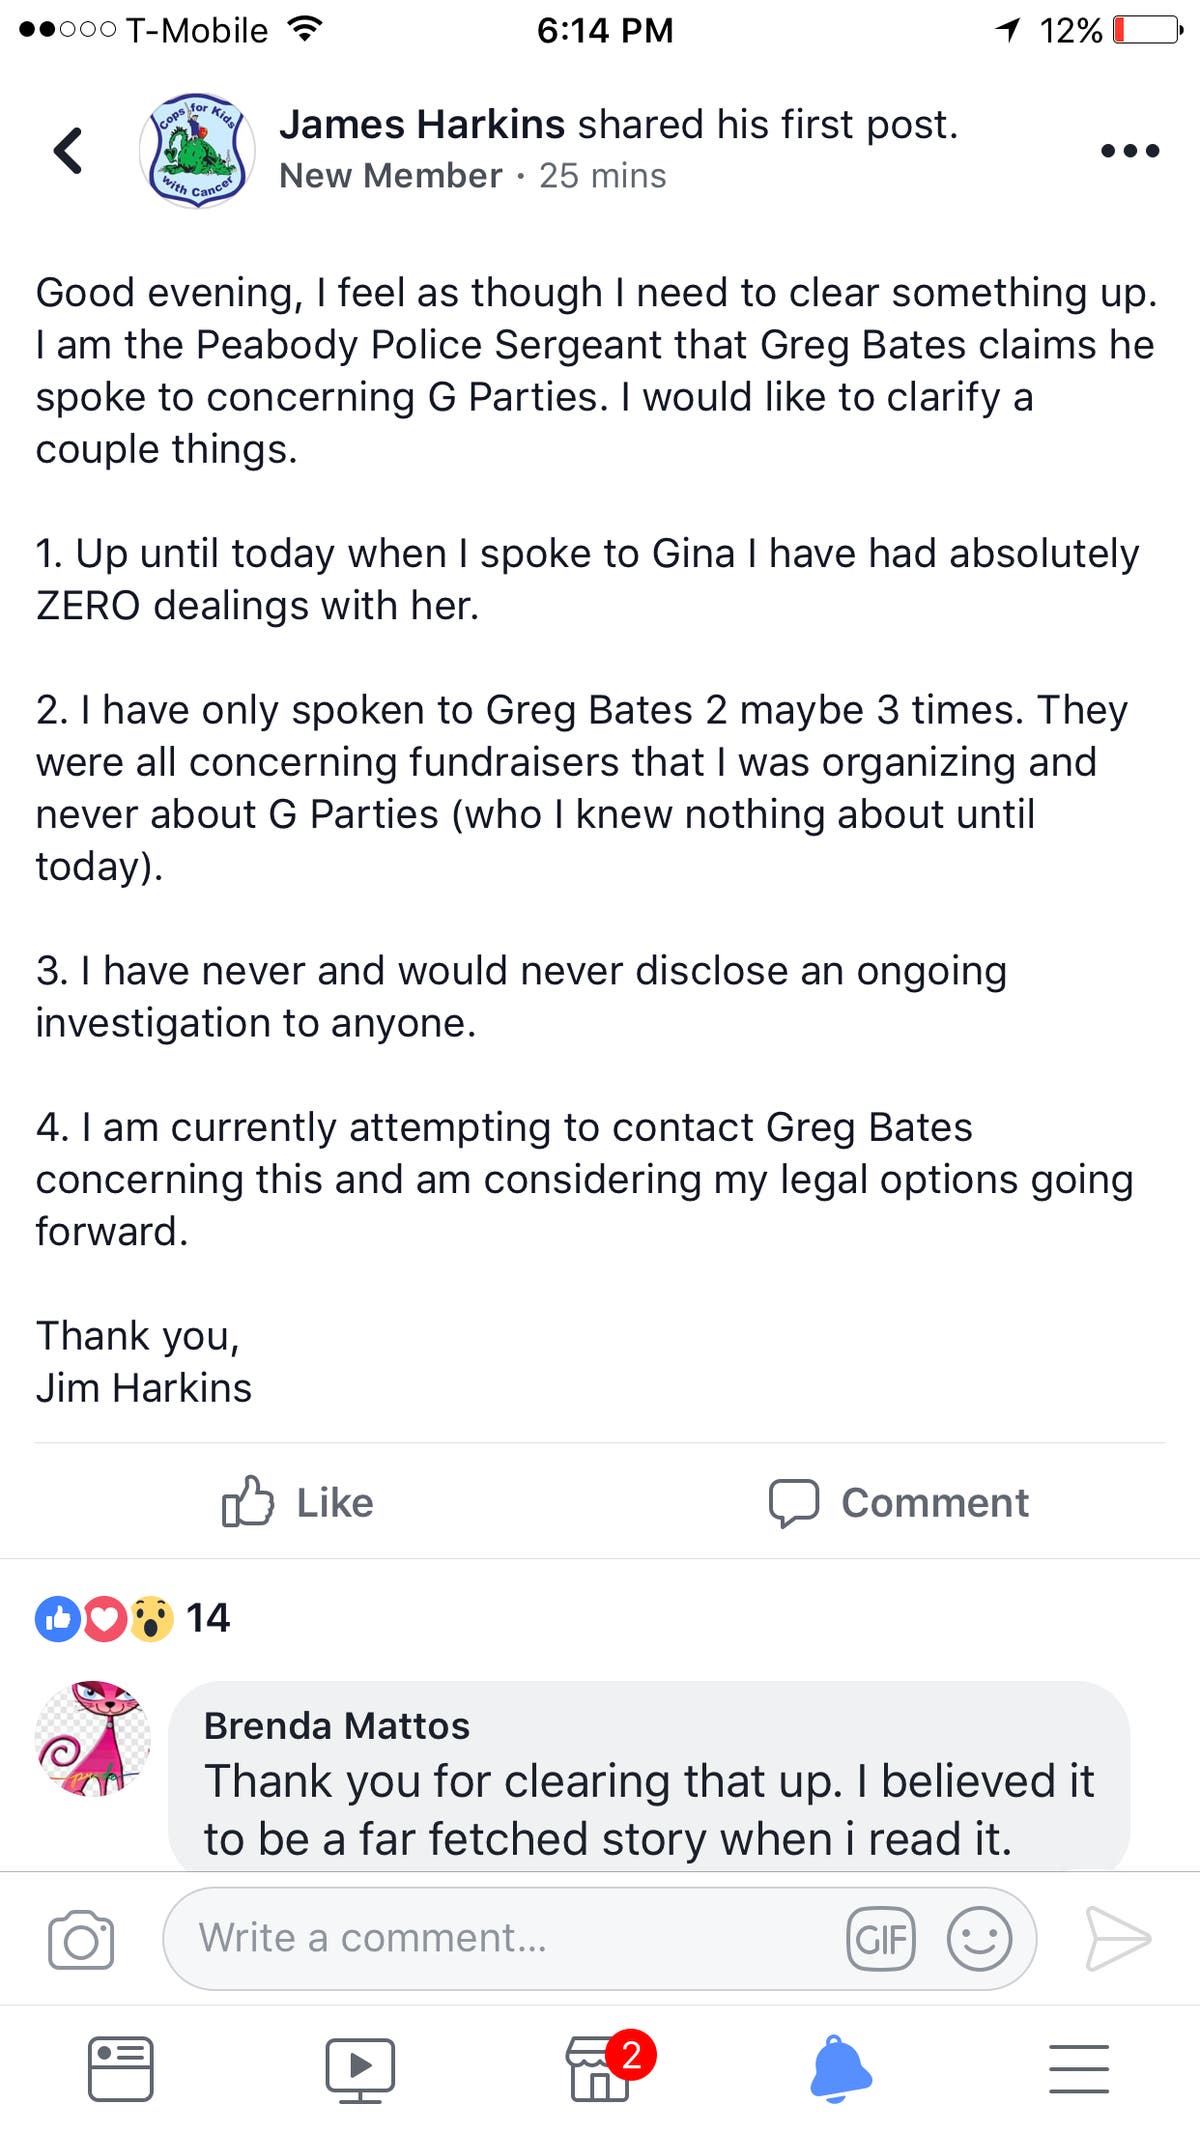Open the Marketplace tab with badge
This screenshot has width=1200, height=2133.
(x=602, y=2068)
